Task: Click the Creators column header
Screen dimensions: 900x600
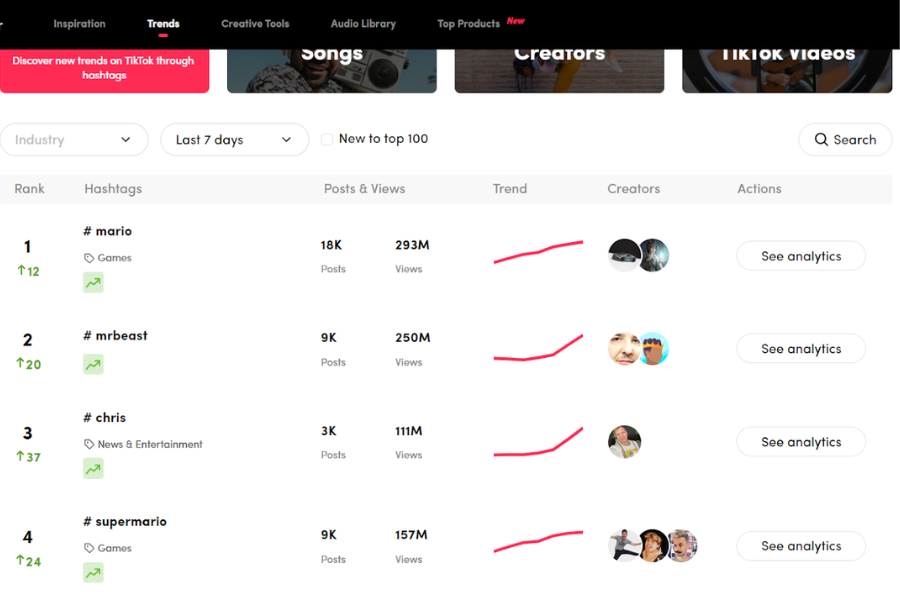Action: coord(634,189)
